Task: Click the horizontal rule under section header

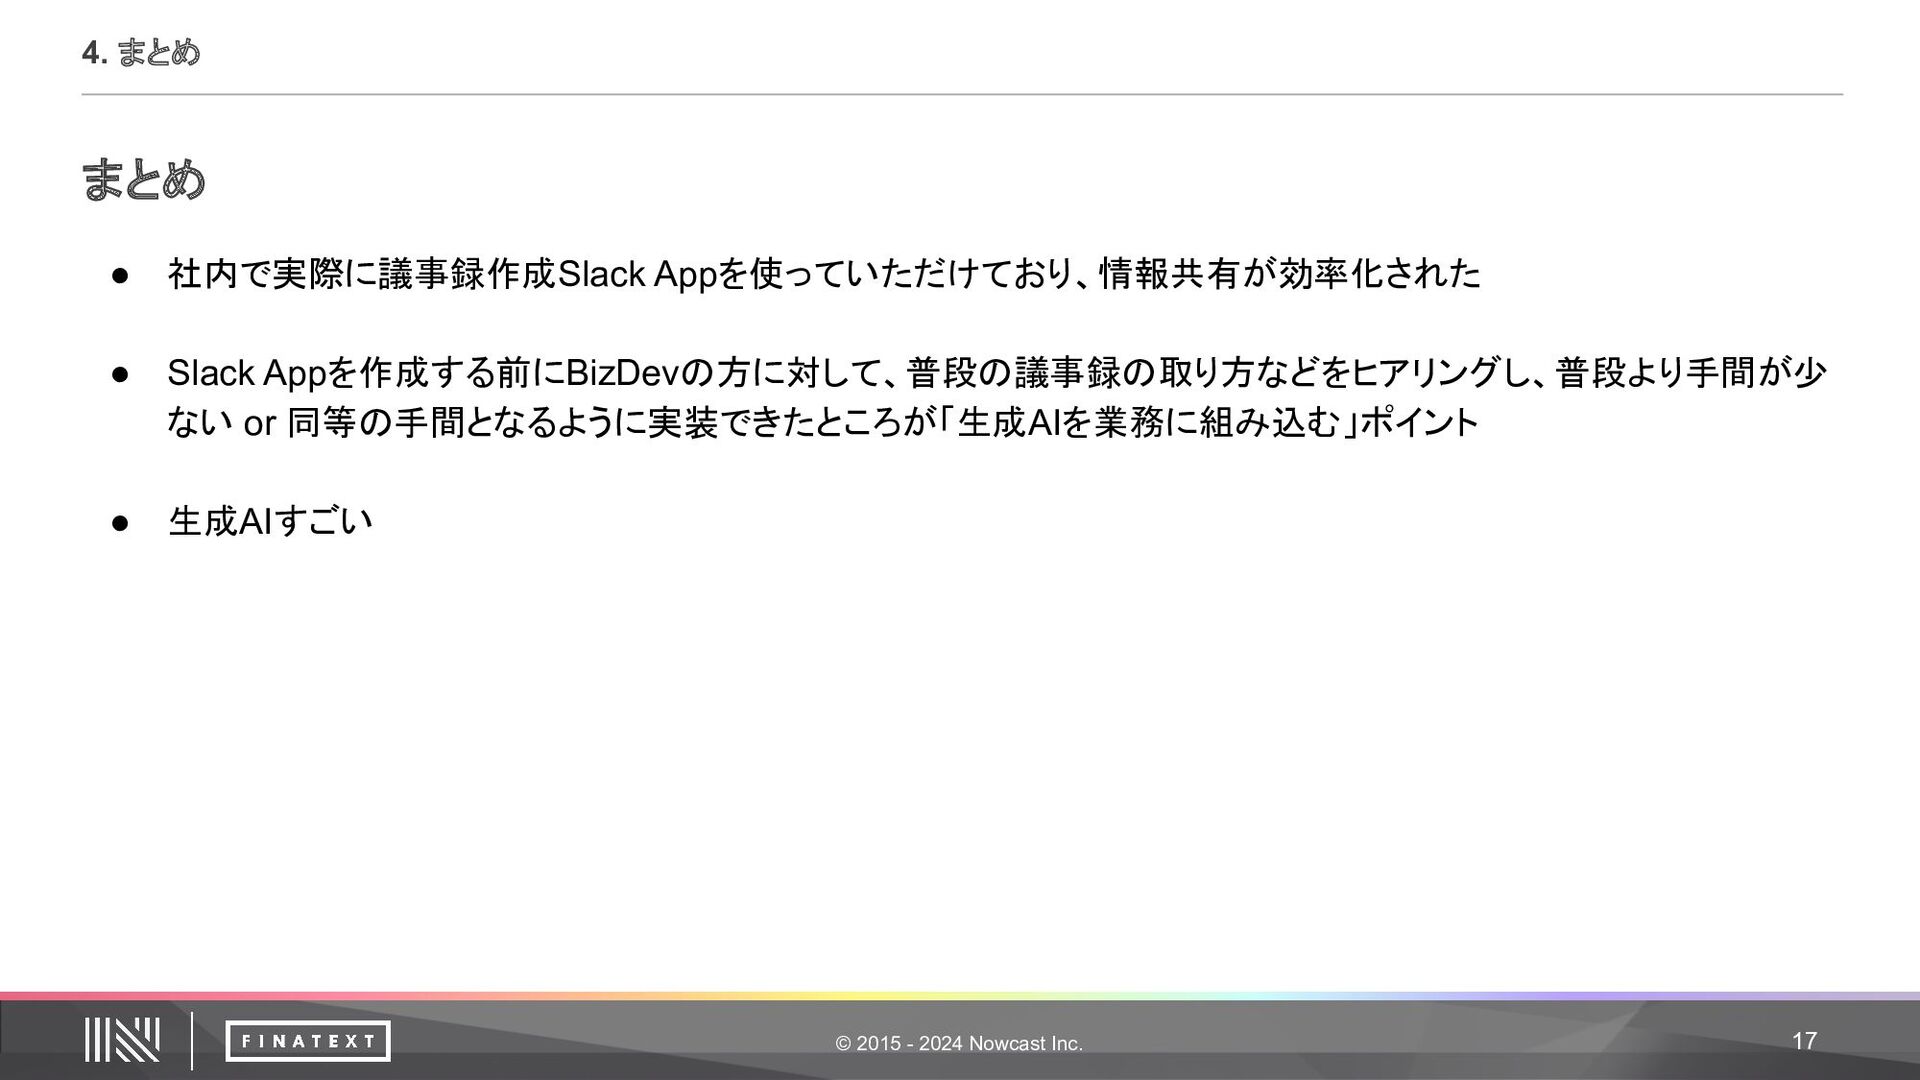Action: pyautogui.click(x=960, y=95)
